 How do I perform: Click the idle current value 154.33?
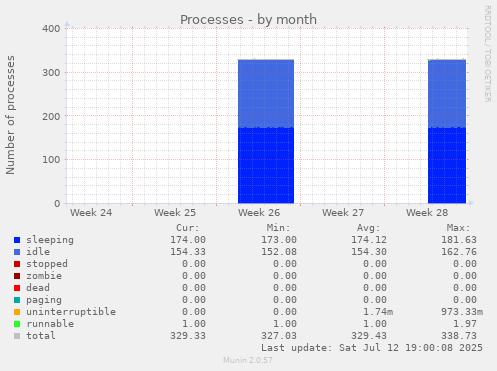pyautogui.click(x=188, y=252)
